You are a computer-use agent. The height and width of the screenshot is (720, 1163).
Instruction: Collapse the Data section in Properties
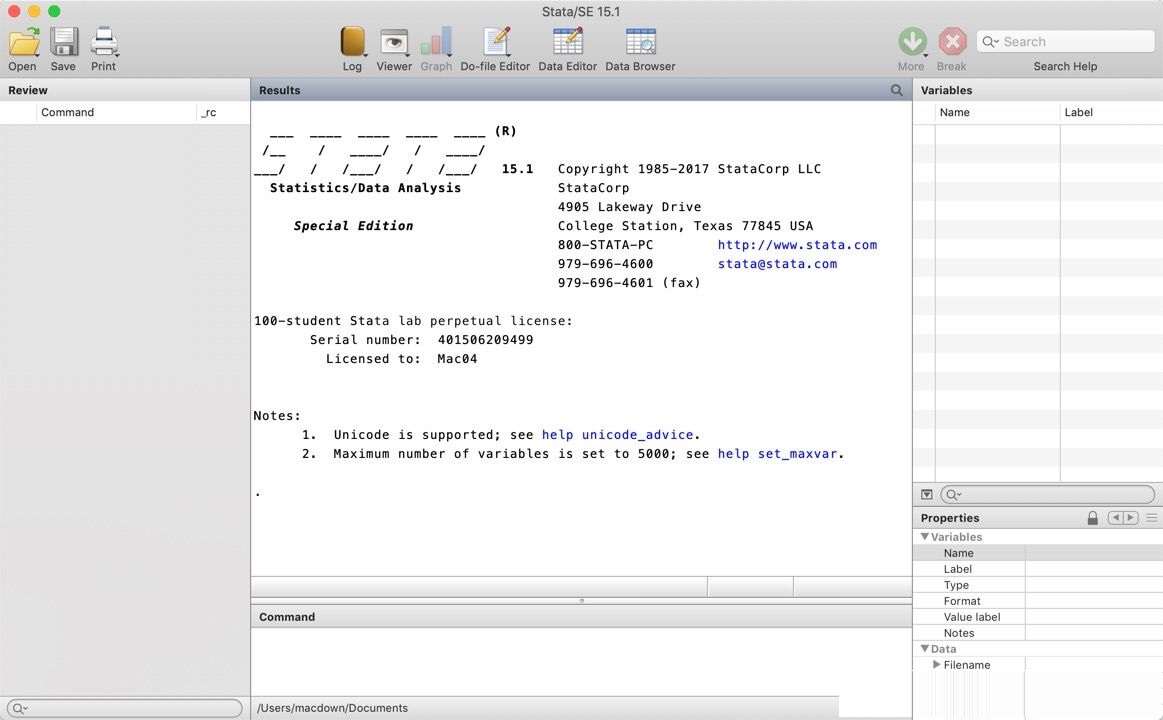point(924,648)
